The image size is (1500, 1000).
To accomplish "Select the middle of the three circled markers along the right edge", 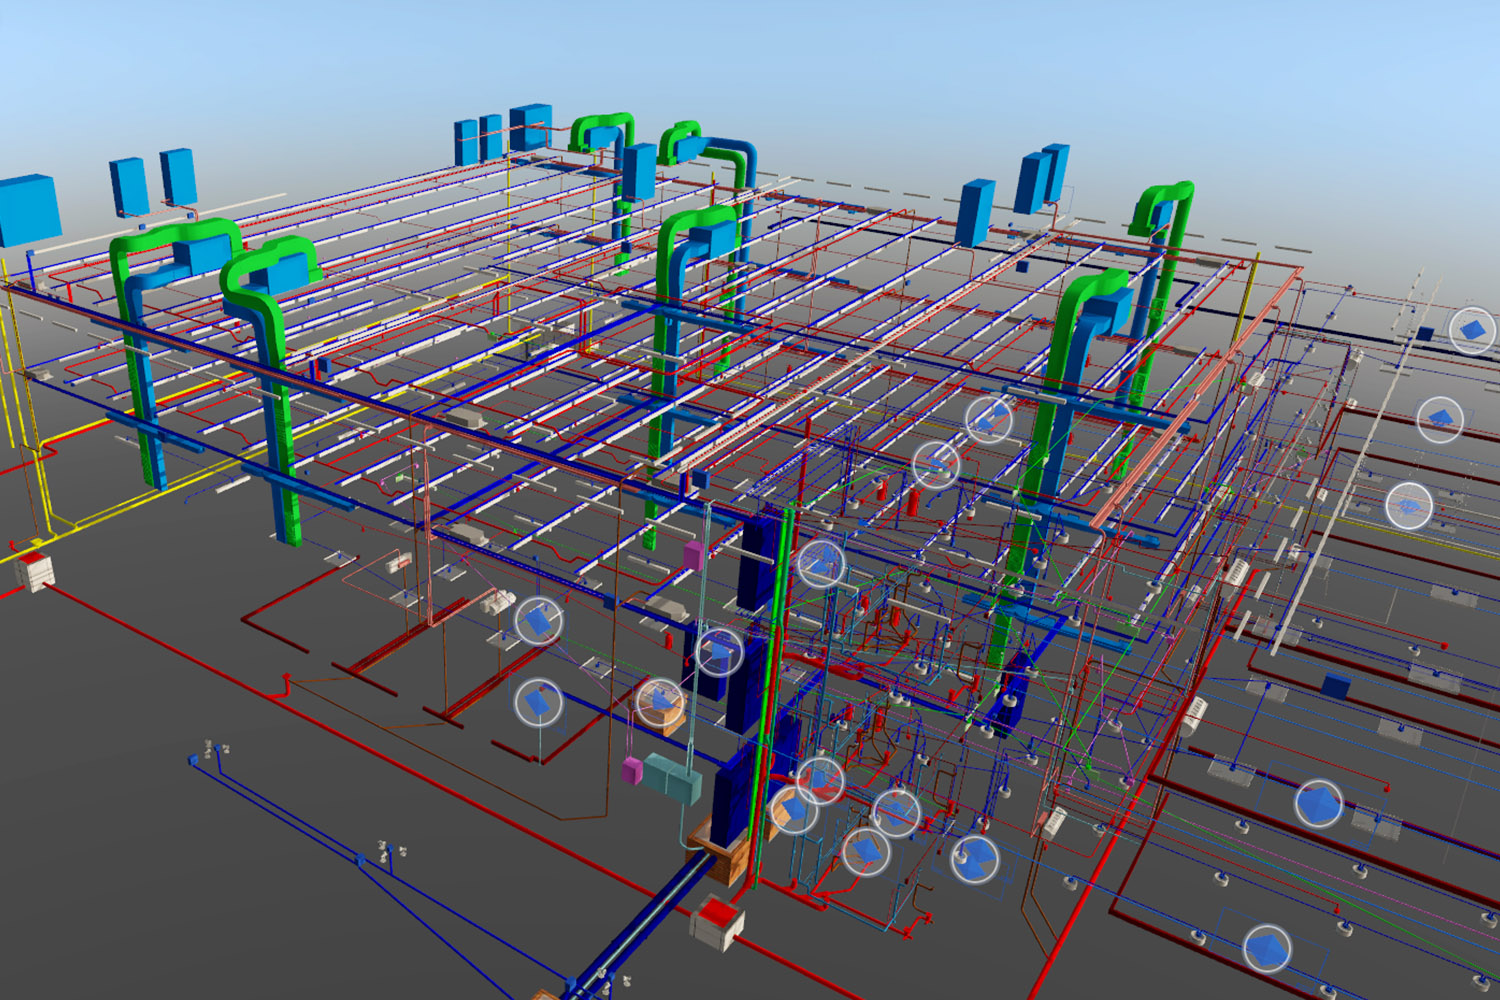I will coord(1440,418).
